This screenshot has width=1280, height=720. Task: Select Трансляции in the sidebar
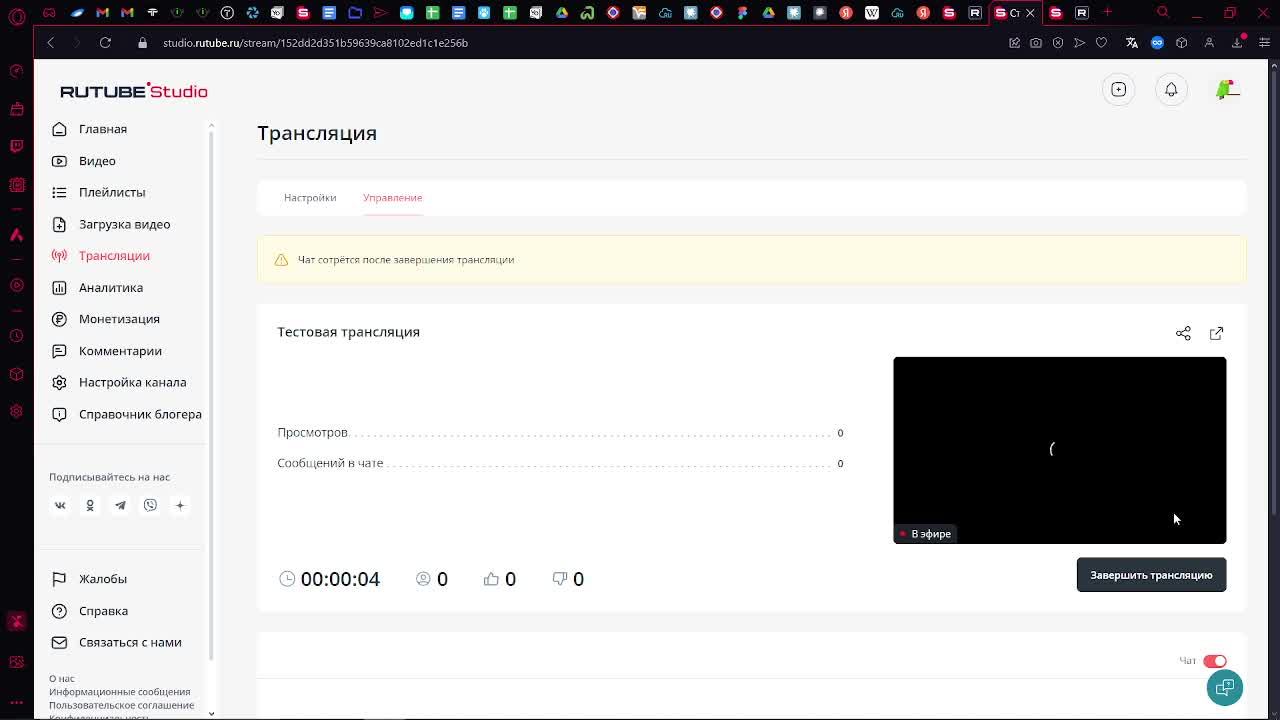114,256
